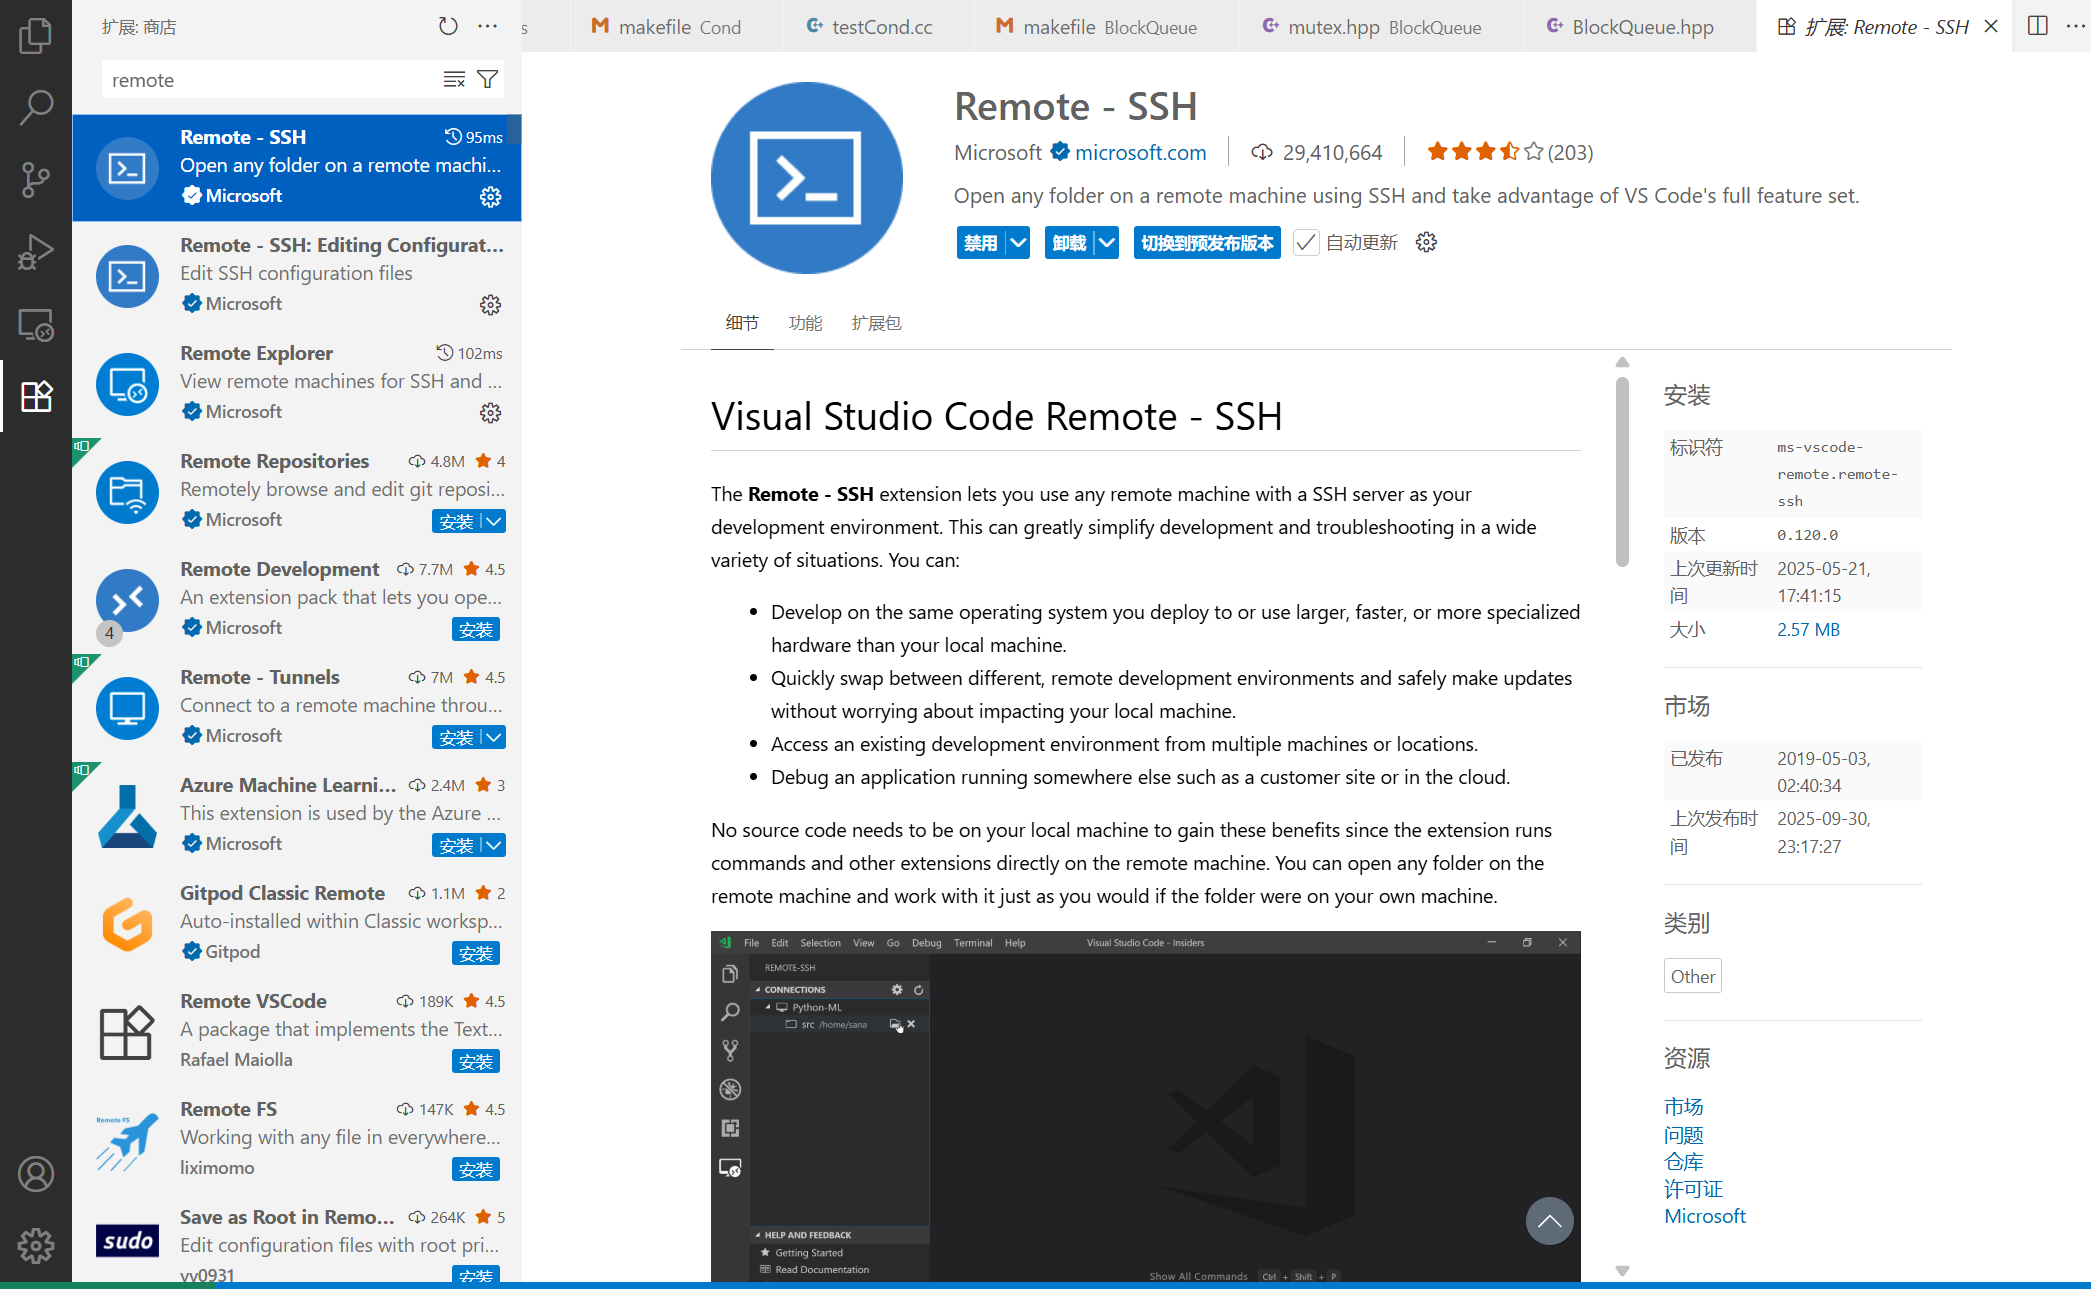The width and height of the screenshot is (2091, 1289).
Task: Open the Run and Debug view
Action: (36, 252)
